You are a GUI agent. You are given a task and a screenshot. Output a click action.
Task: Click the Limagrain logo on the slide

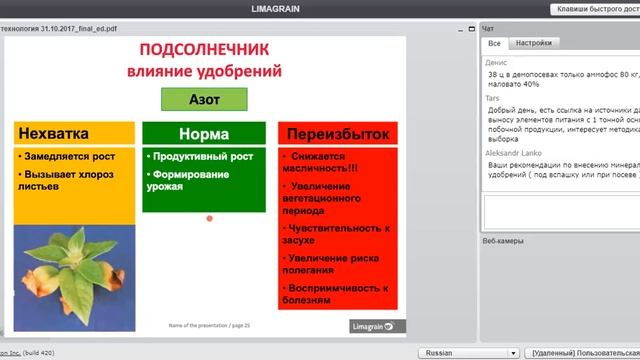coord(378,326)
